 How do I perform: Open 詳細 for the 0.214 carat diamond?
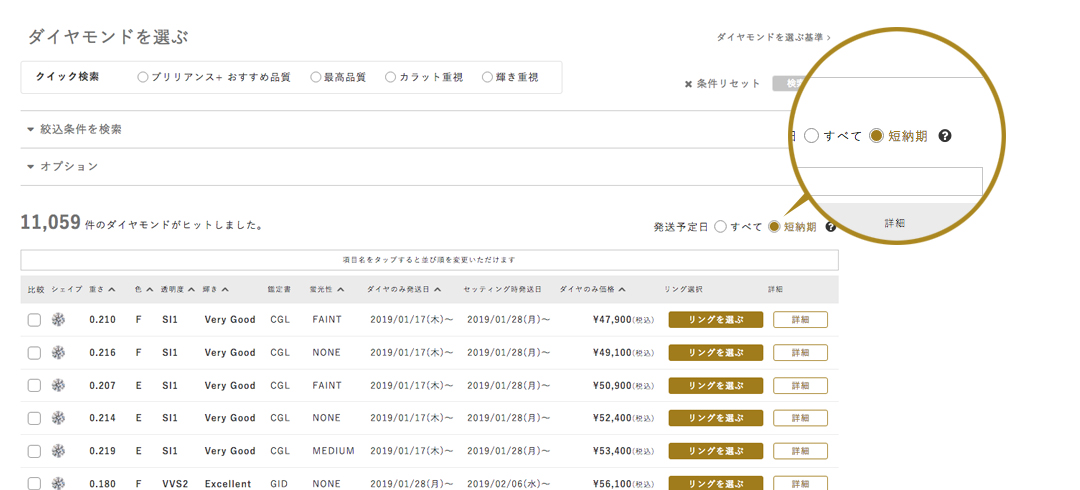[x=800, y=418]
